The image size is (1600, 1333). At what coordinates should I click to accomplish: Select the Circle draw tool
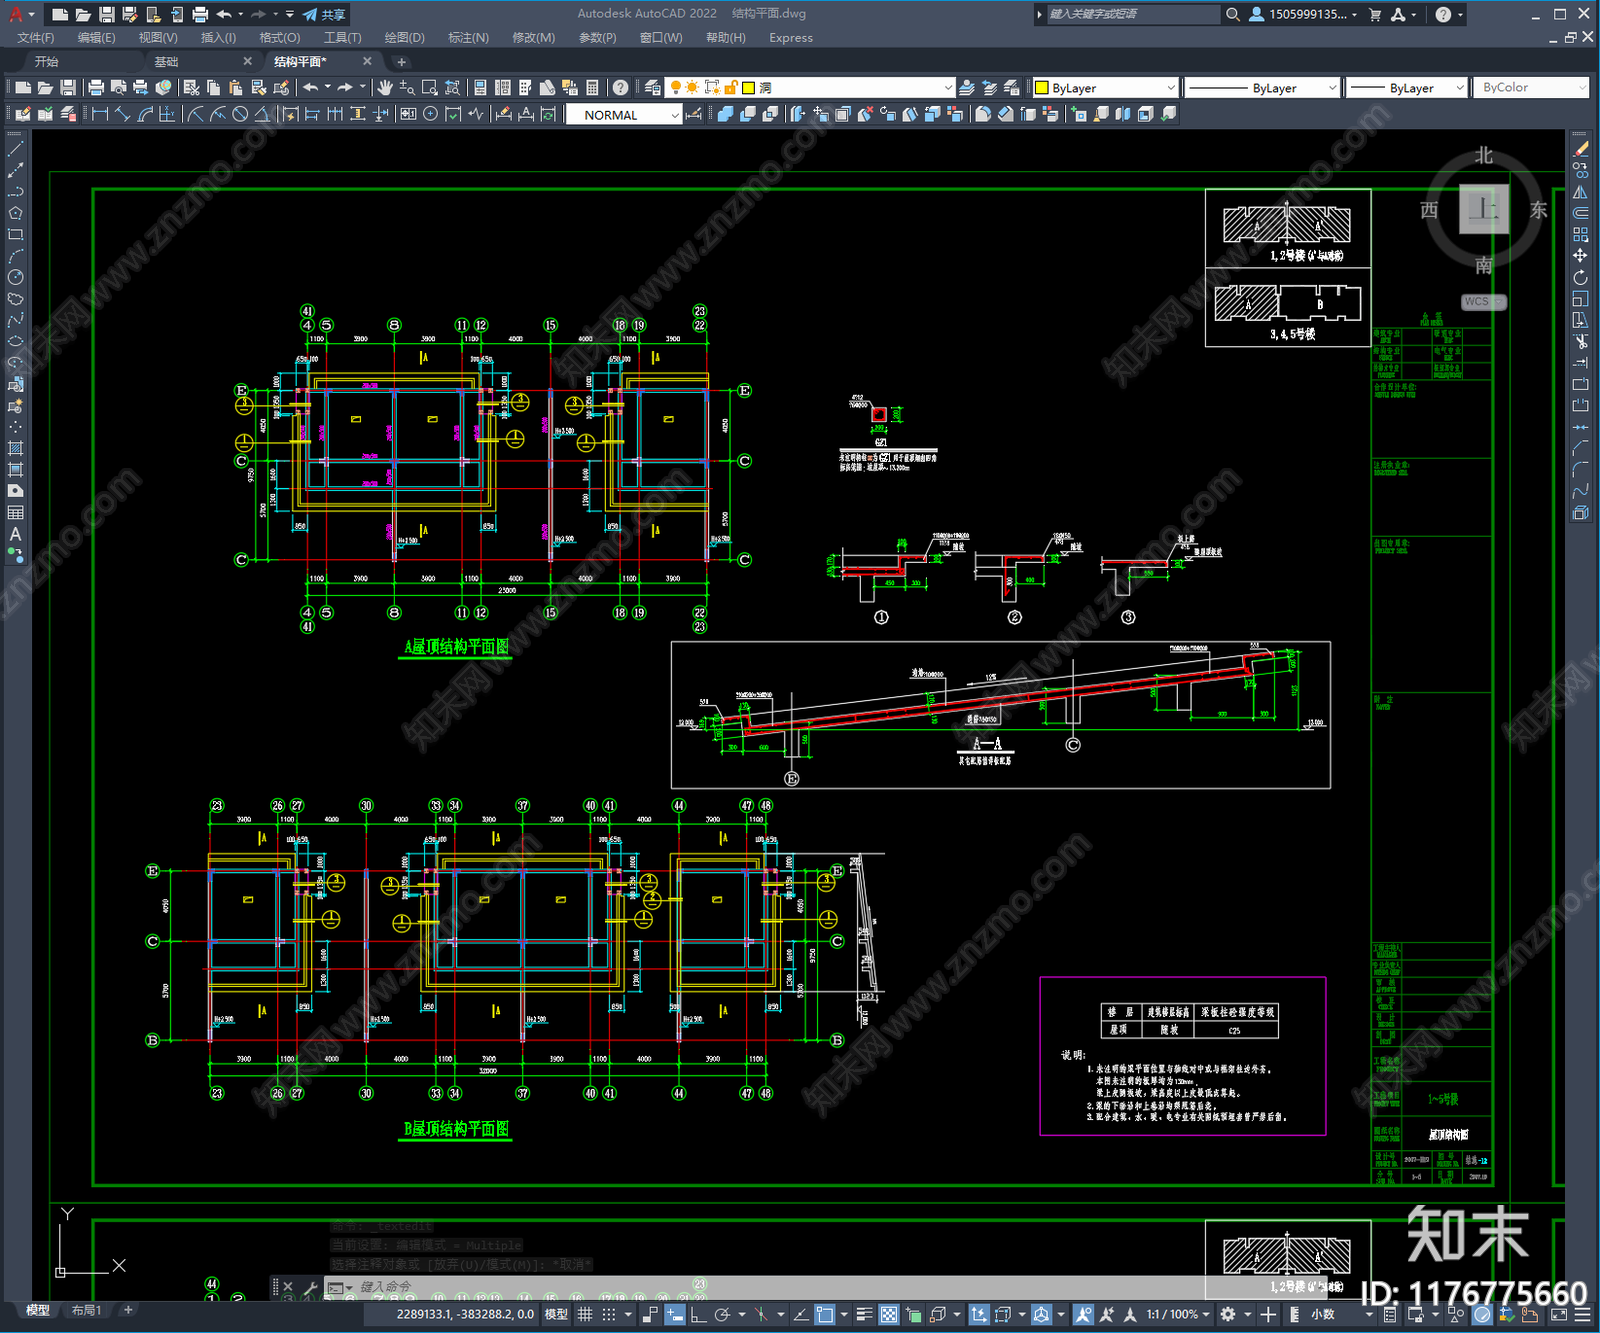pyautogui.click(x=15, y=277)
